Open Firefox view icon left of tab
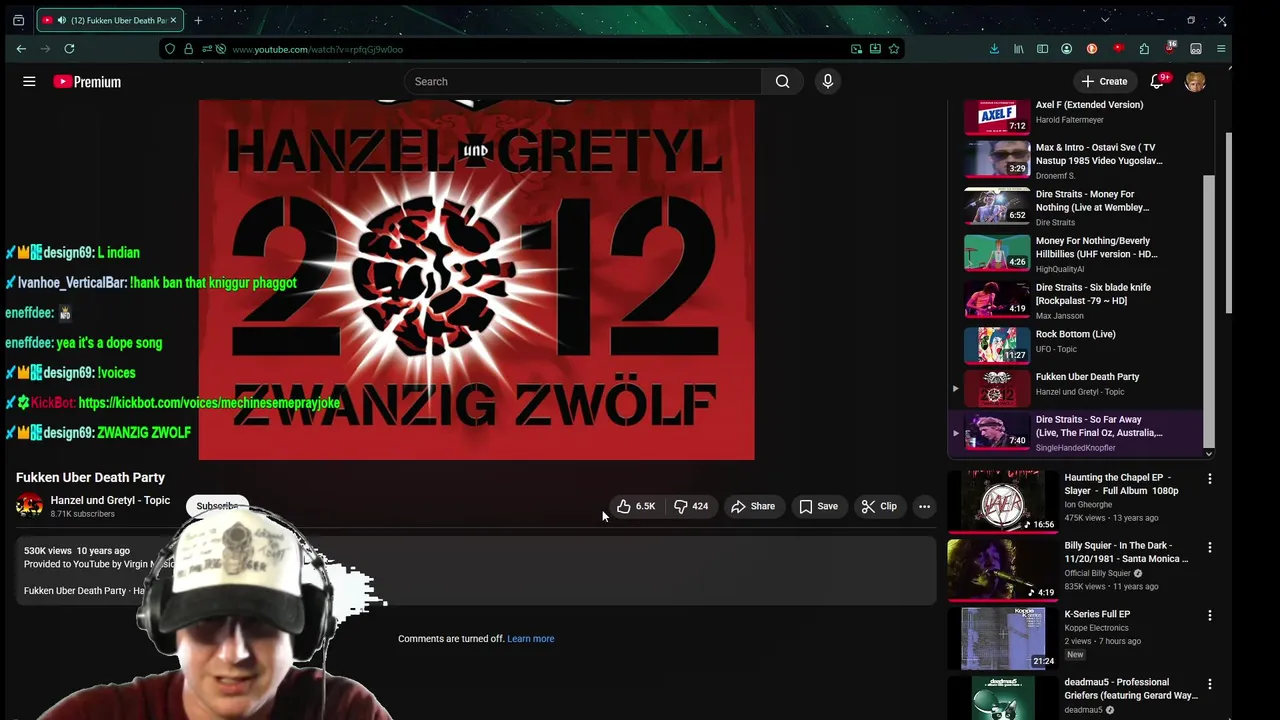The image size is (1280, 720). 18,20
